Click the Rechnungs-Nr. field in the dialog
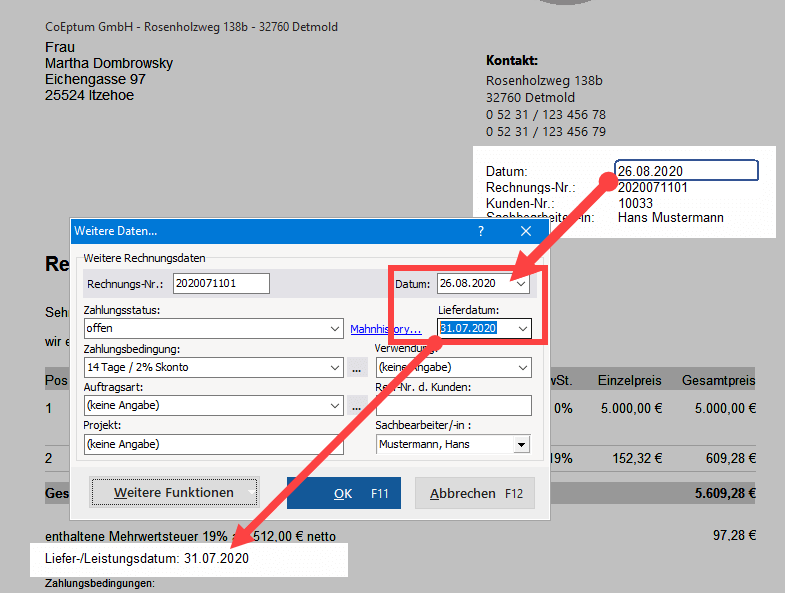 (x=221, y=284)
